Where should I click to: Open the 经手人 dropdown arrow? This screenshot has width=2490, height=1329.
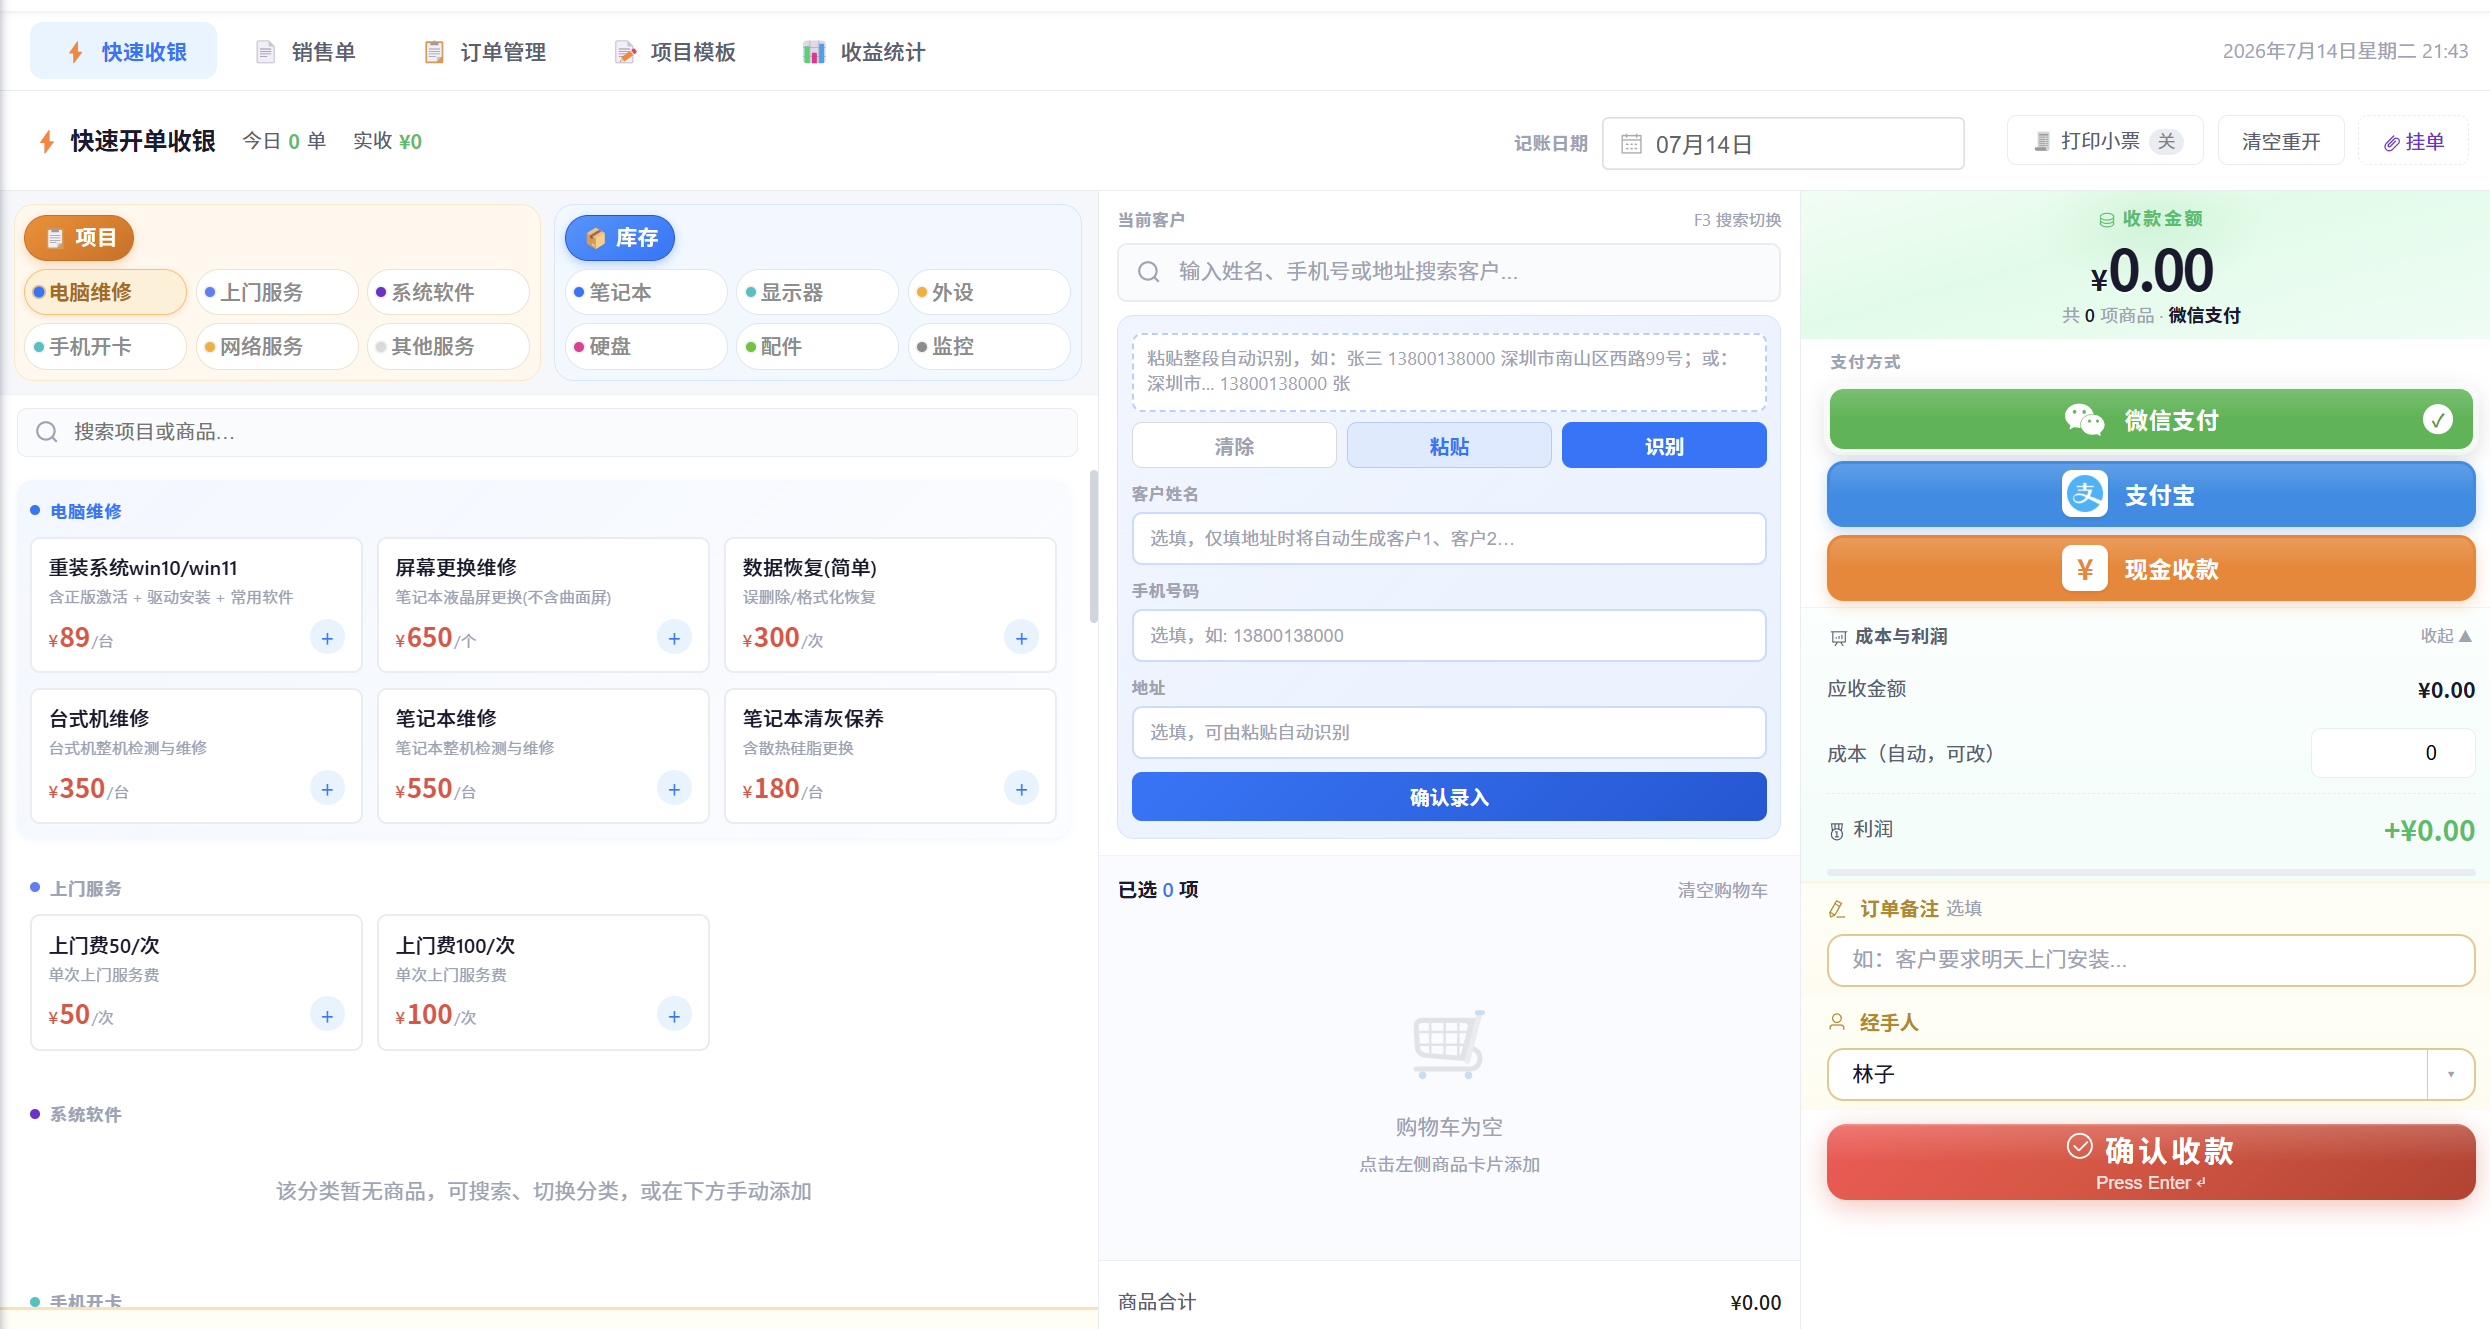[2451, 1074]
